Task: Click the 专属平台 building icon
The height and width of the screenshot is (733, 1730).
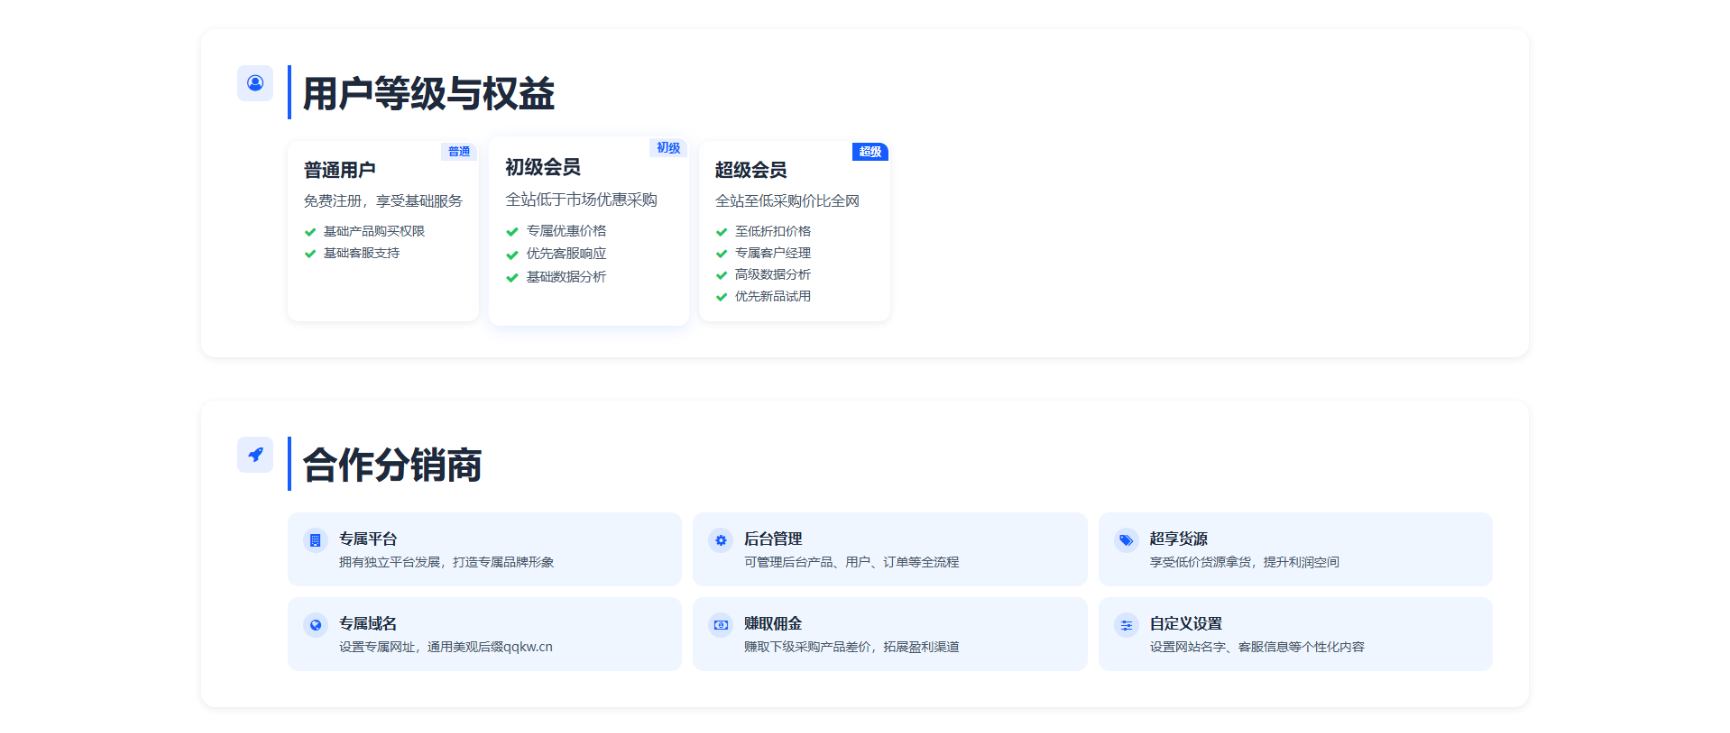Action: [x=315, y=540]
